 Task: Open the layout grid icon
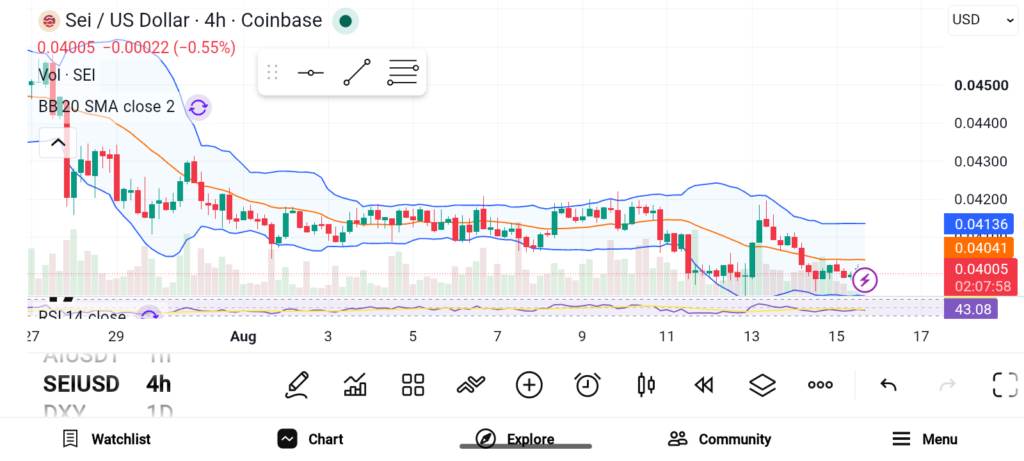tap(413, 385)
